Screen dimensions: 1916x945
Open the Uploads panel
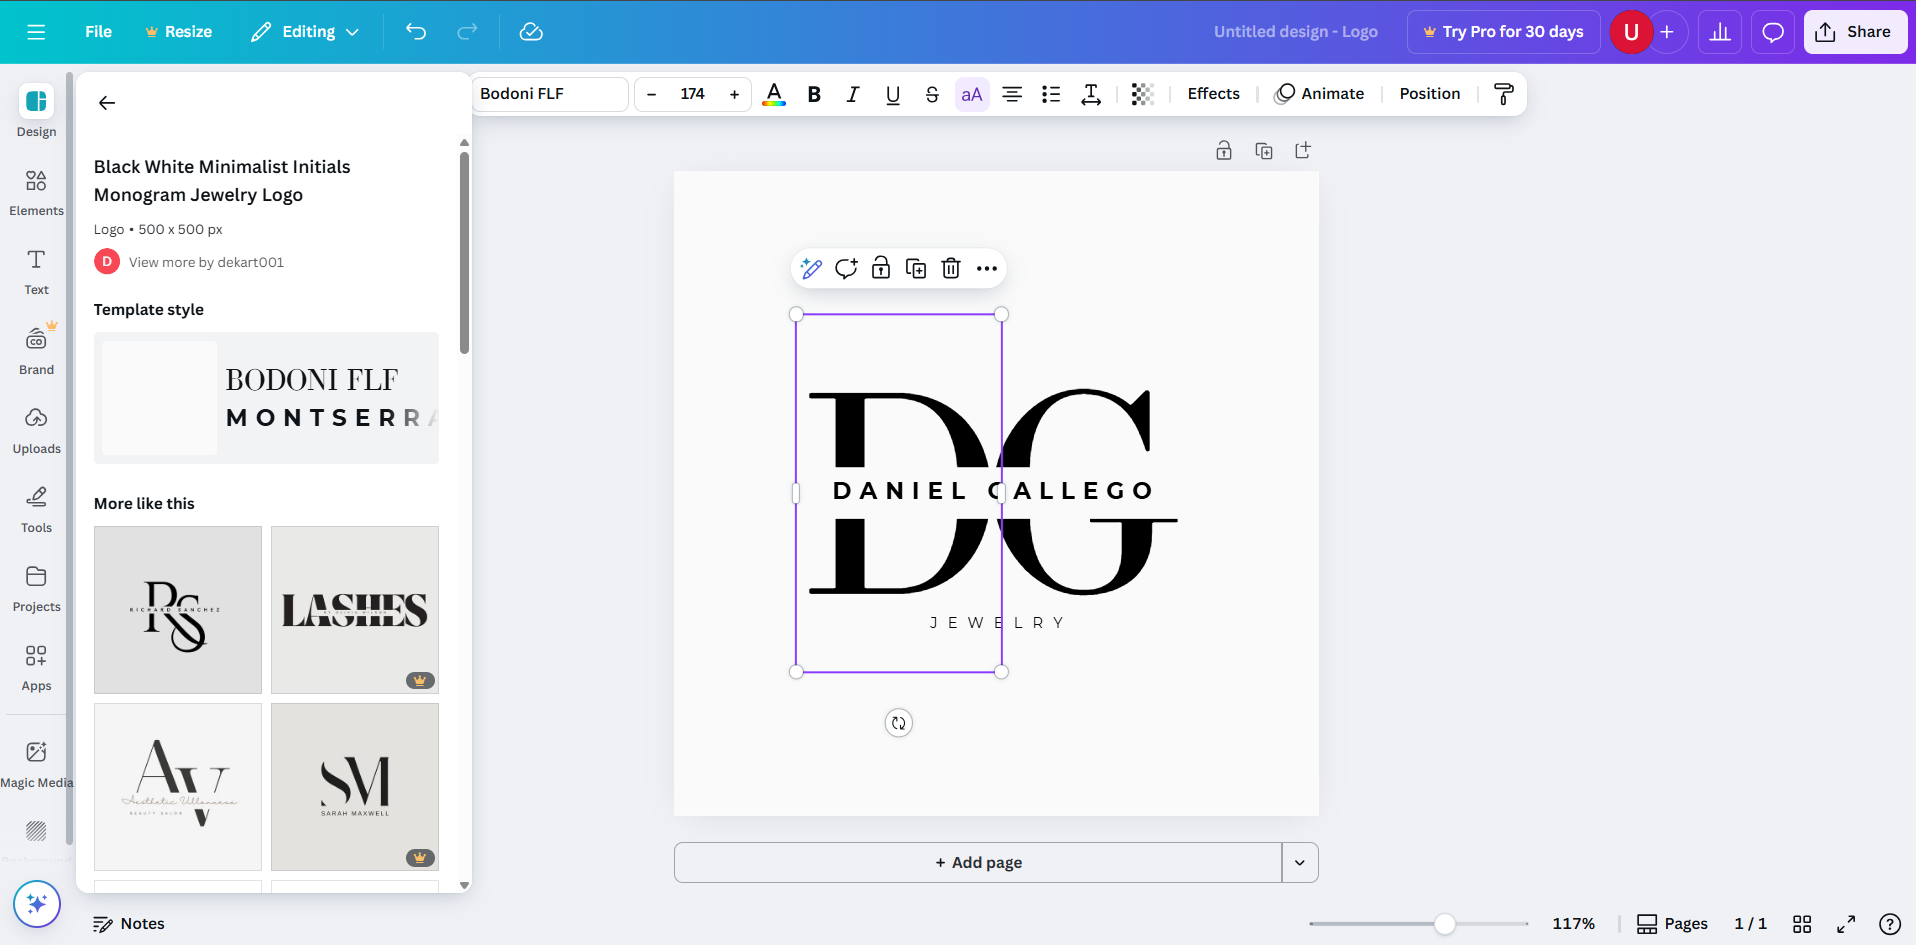36,430
